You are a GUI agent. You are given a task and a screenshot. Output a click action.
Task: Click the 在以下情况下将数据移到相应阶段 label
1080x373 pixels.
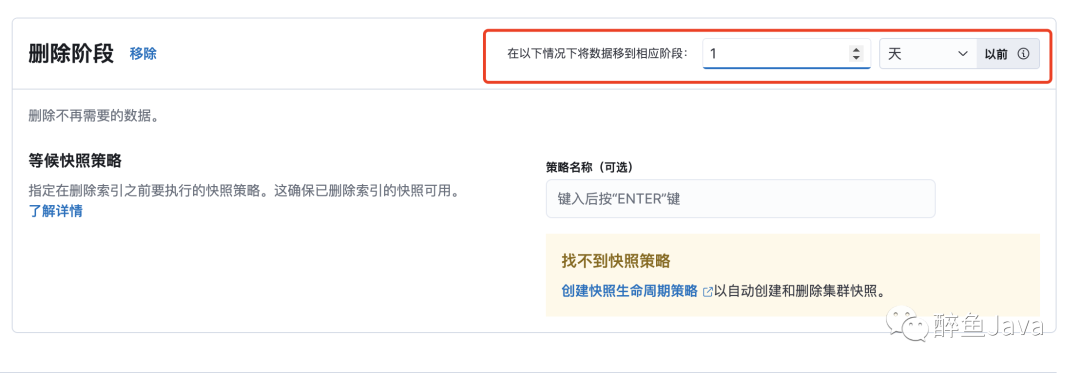tap(597, 54)
